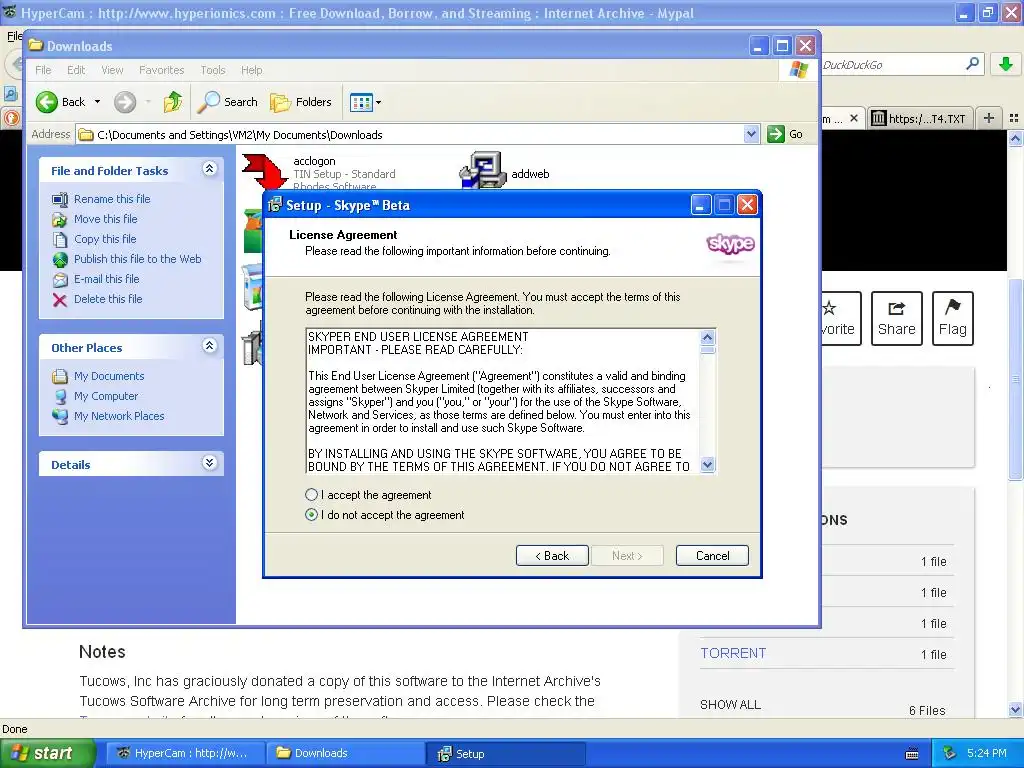Click the license scrollbar thumb
Image resolution: width=1024 pixels, height=768 pixels.
click(x=707, y=350)
